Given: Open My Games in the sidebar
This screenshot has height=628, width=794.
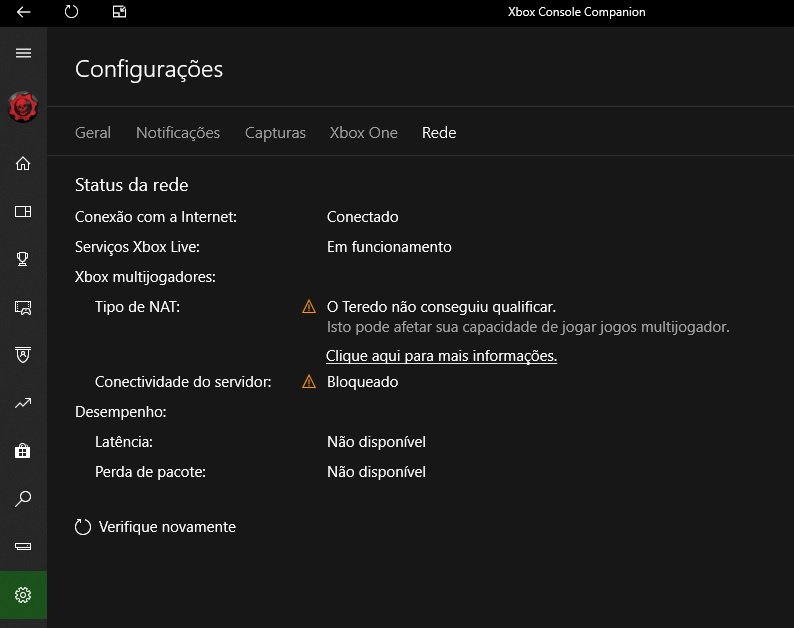Looking at the screenshot, I should 23,212.
